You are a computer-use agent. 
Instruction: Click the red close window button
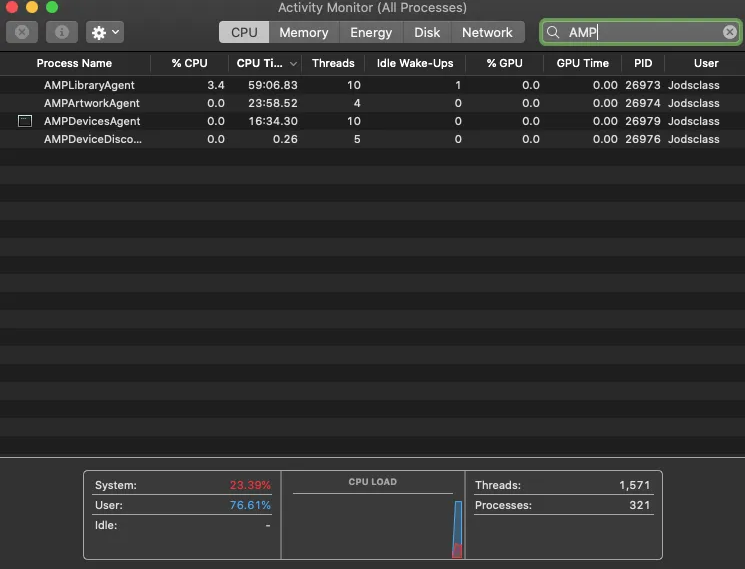tap(12, 7)
